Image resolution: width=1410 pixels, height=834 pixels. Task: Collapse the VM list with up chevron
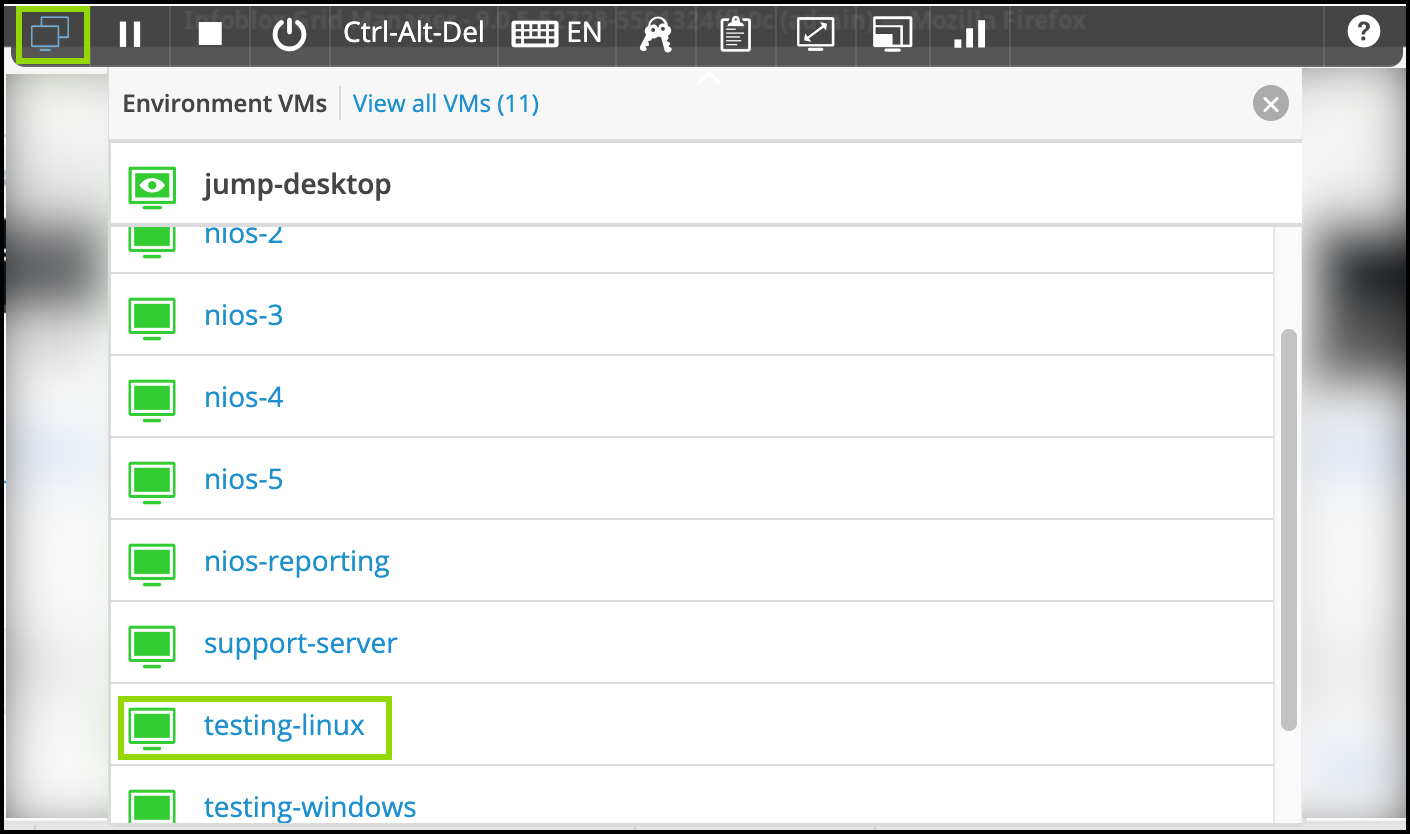click(x=708, y=78)
